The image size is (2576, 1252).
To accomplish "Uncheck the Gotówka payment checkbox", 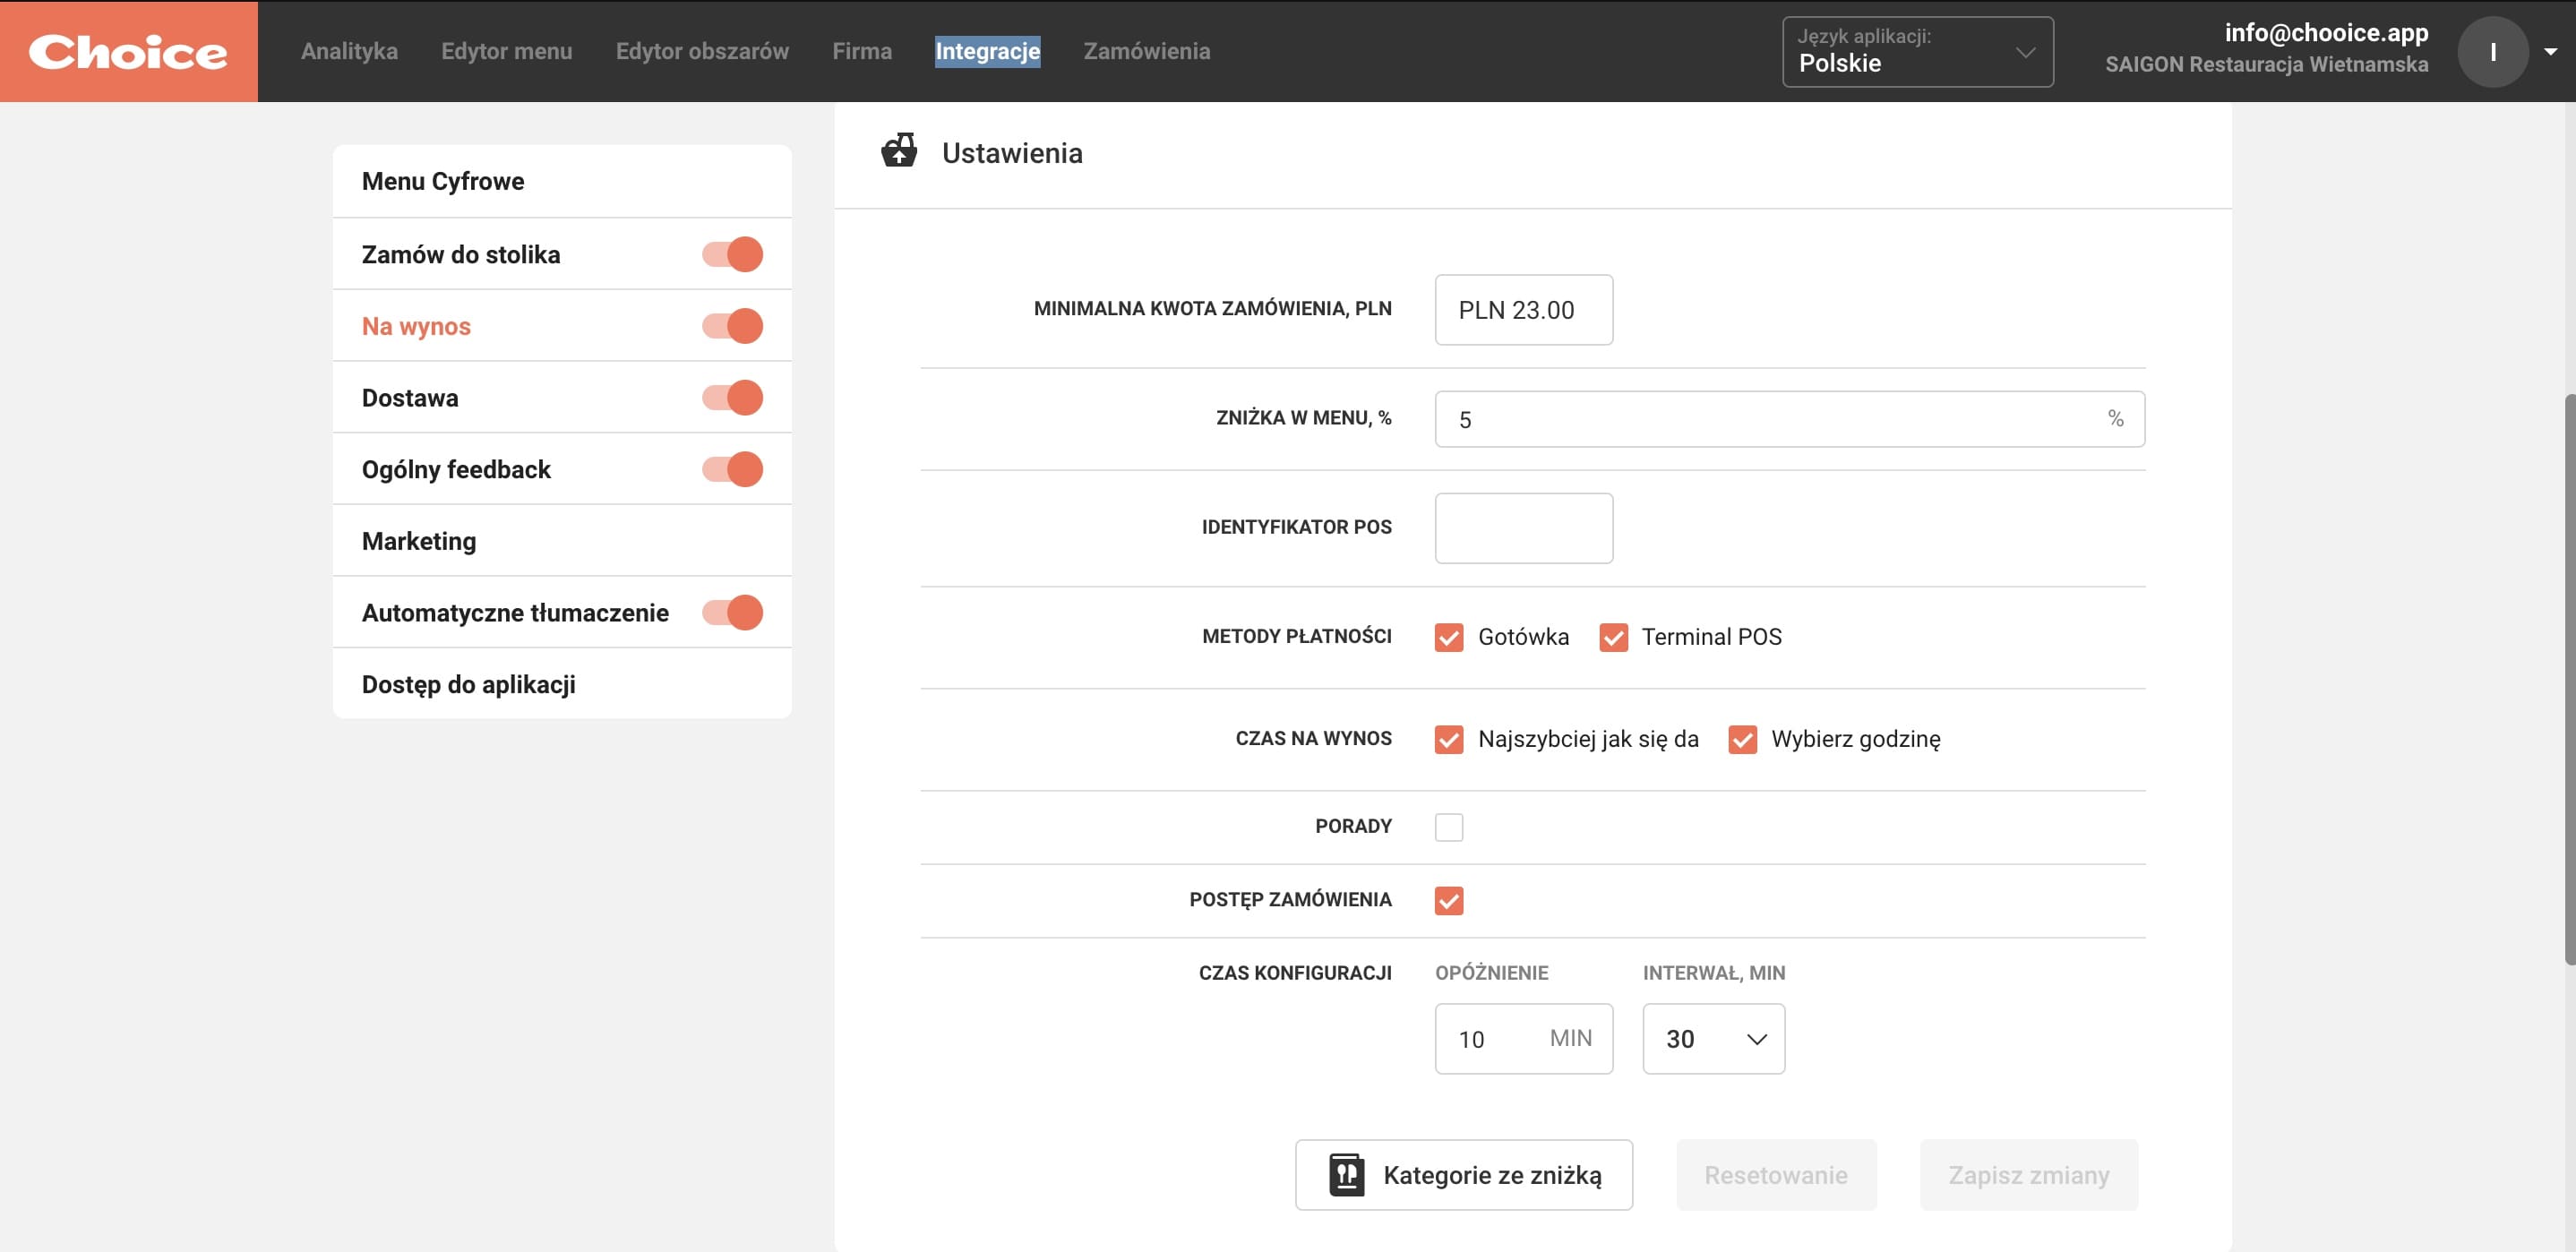I will tap(1448, 637).
